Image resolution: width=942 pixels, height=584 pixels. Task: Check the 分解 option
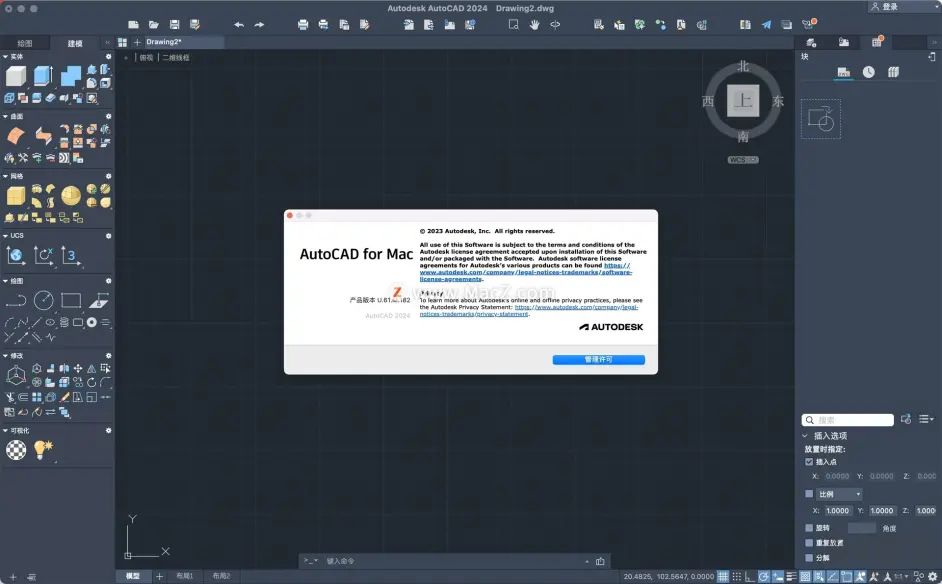pos(809,557)
